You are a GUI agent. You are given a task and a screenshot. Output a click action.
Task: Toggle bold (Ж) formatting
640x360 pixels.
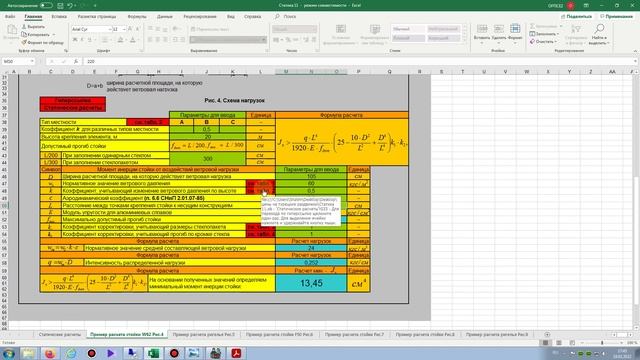pos(75,40)
